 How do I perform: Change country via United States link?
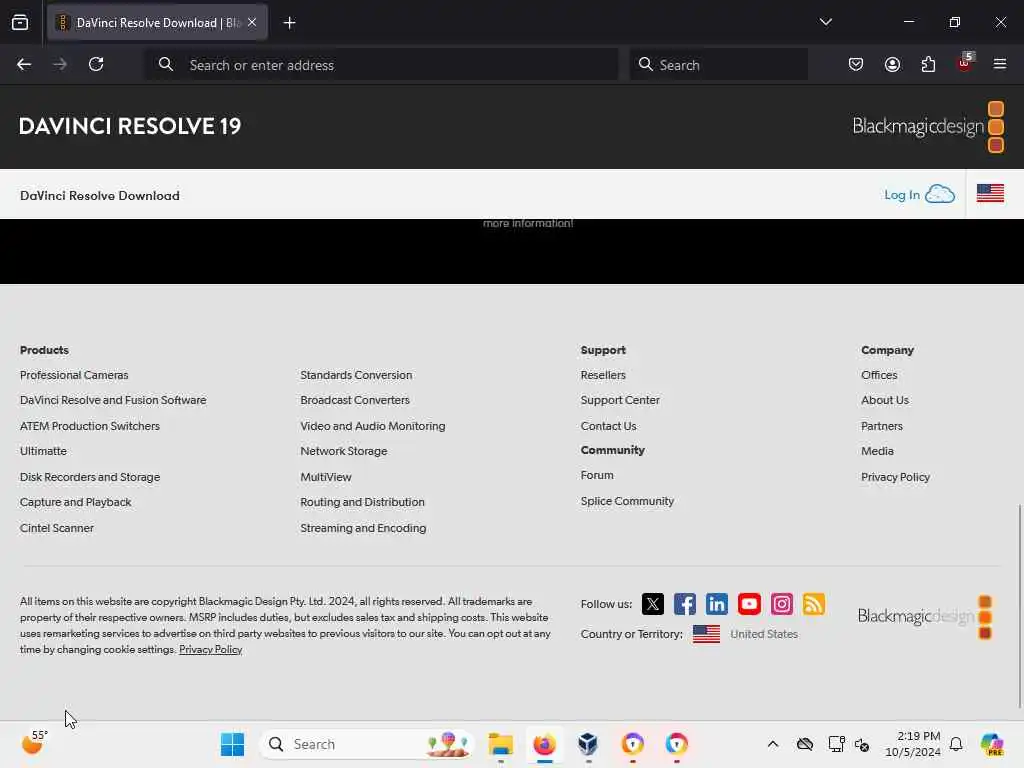pos(763,633)
